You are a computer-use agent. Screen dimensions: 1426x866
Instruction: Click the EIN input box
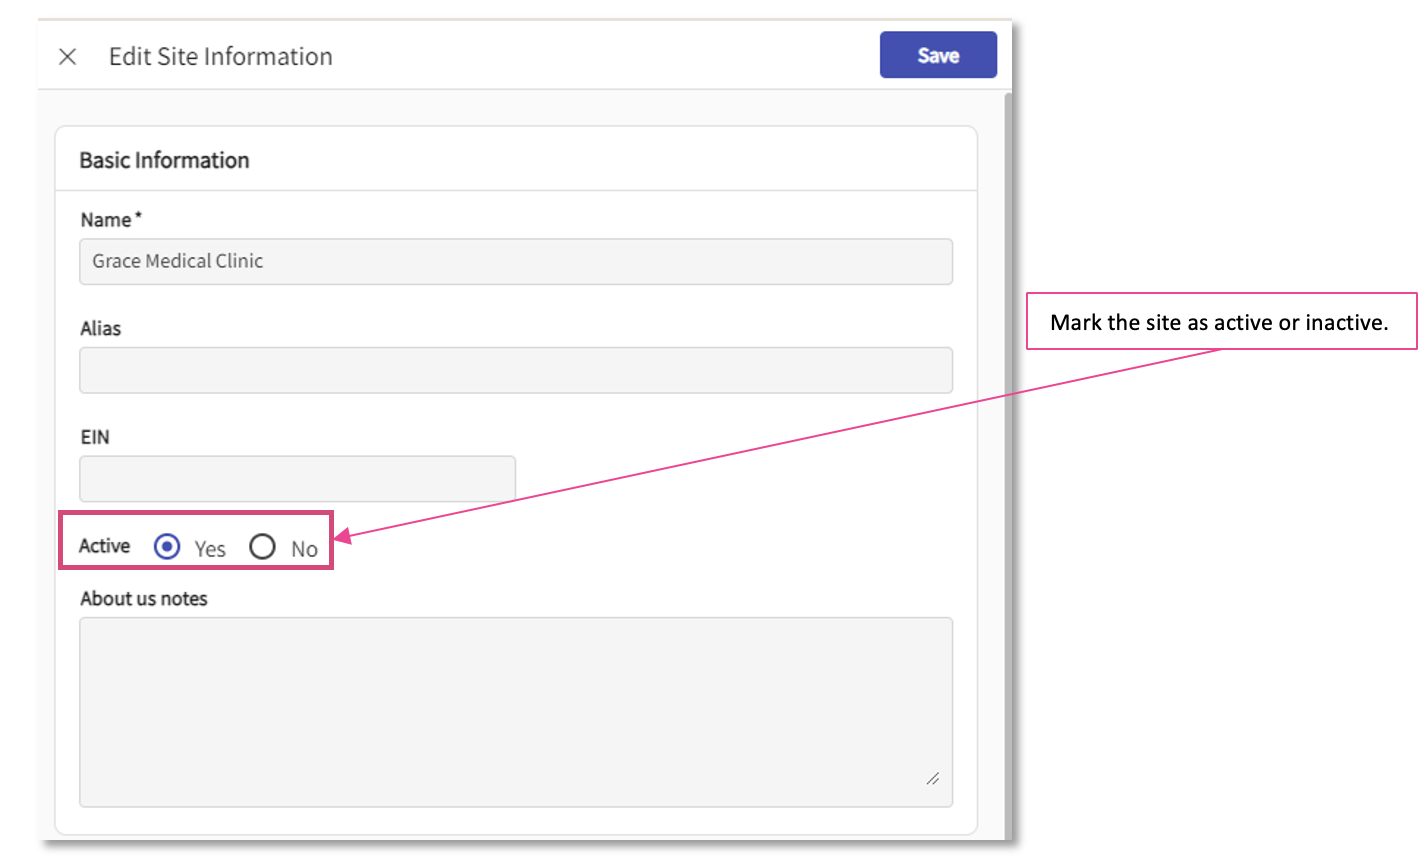click(297, 479)
